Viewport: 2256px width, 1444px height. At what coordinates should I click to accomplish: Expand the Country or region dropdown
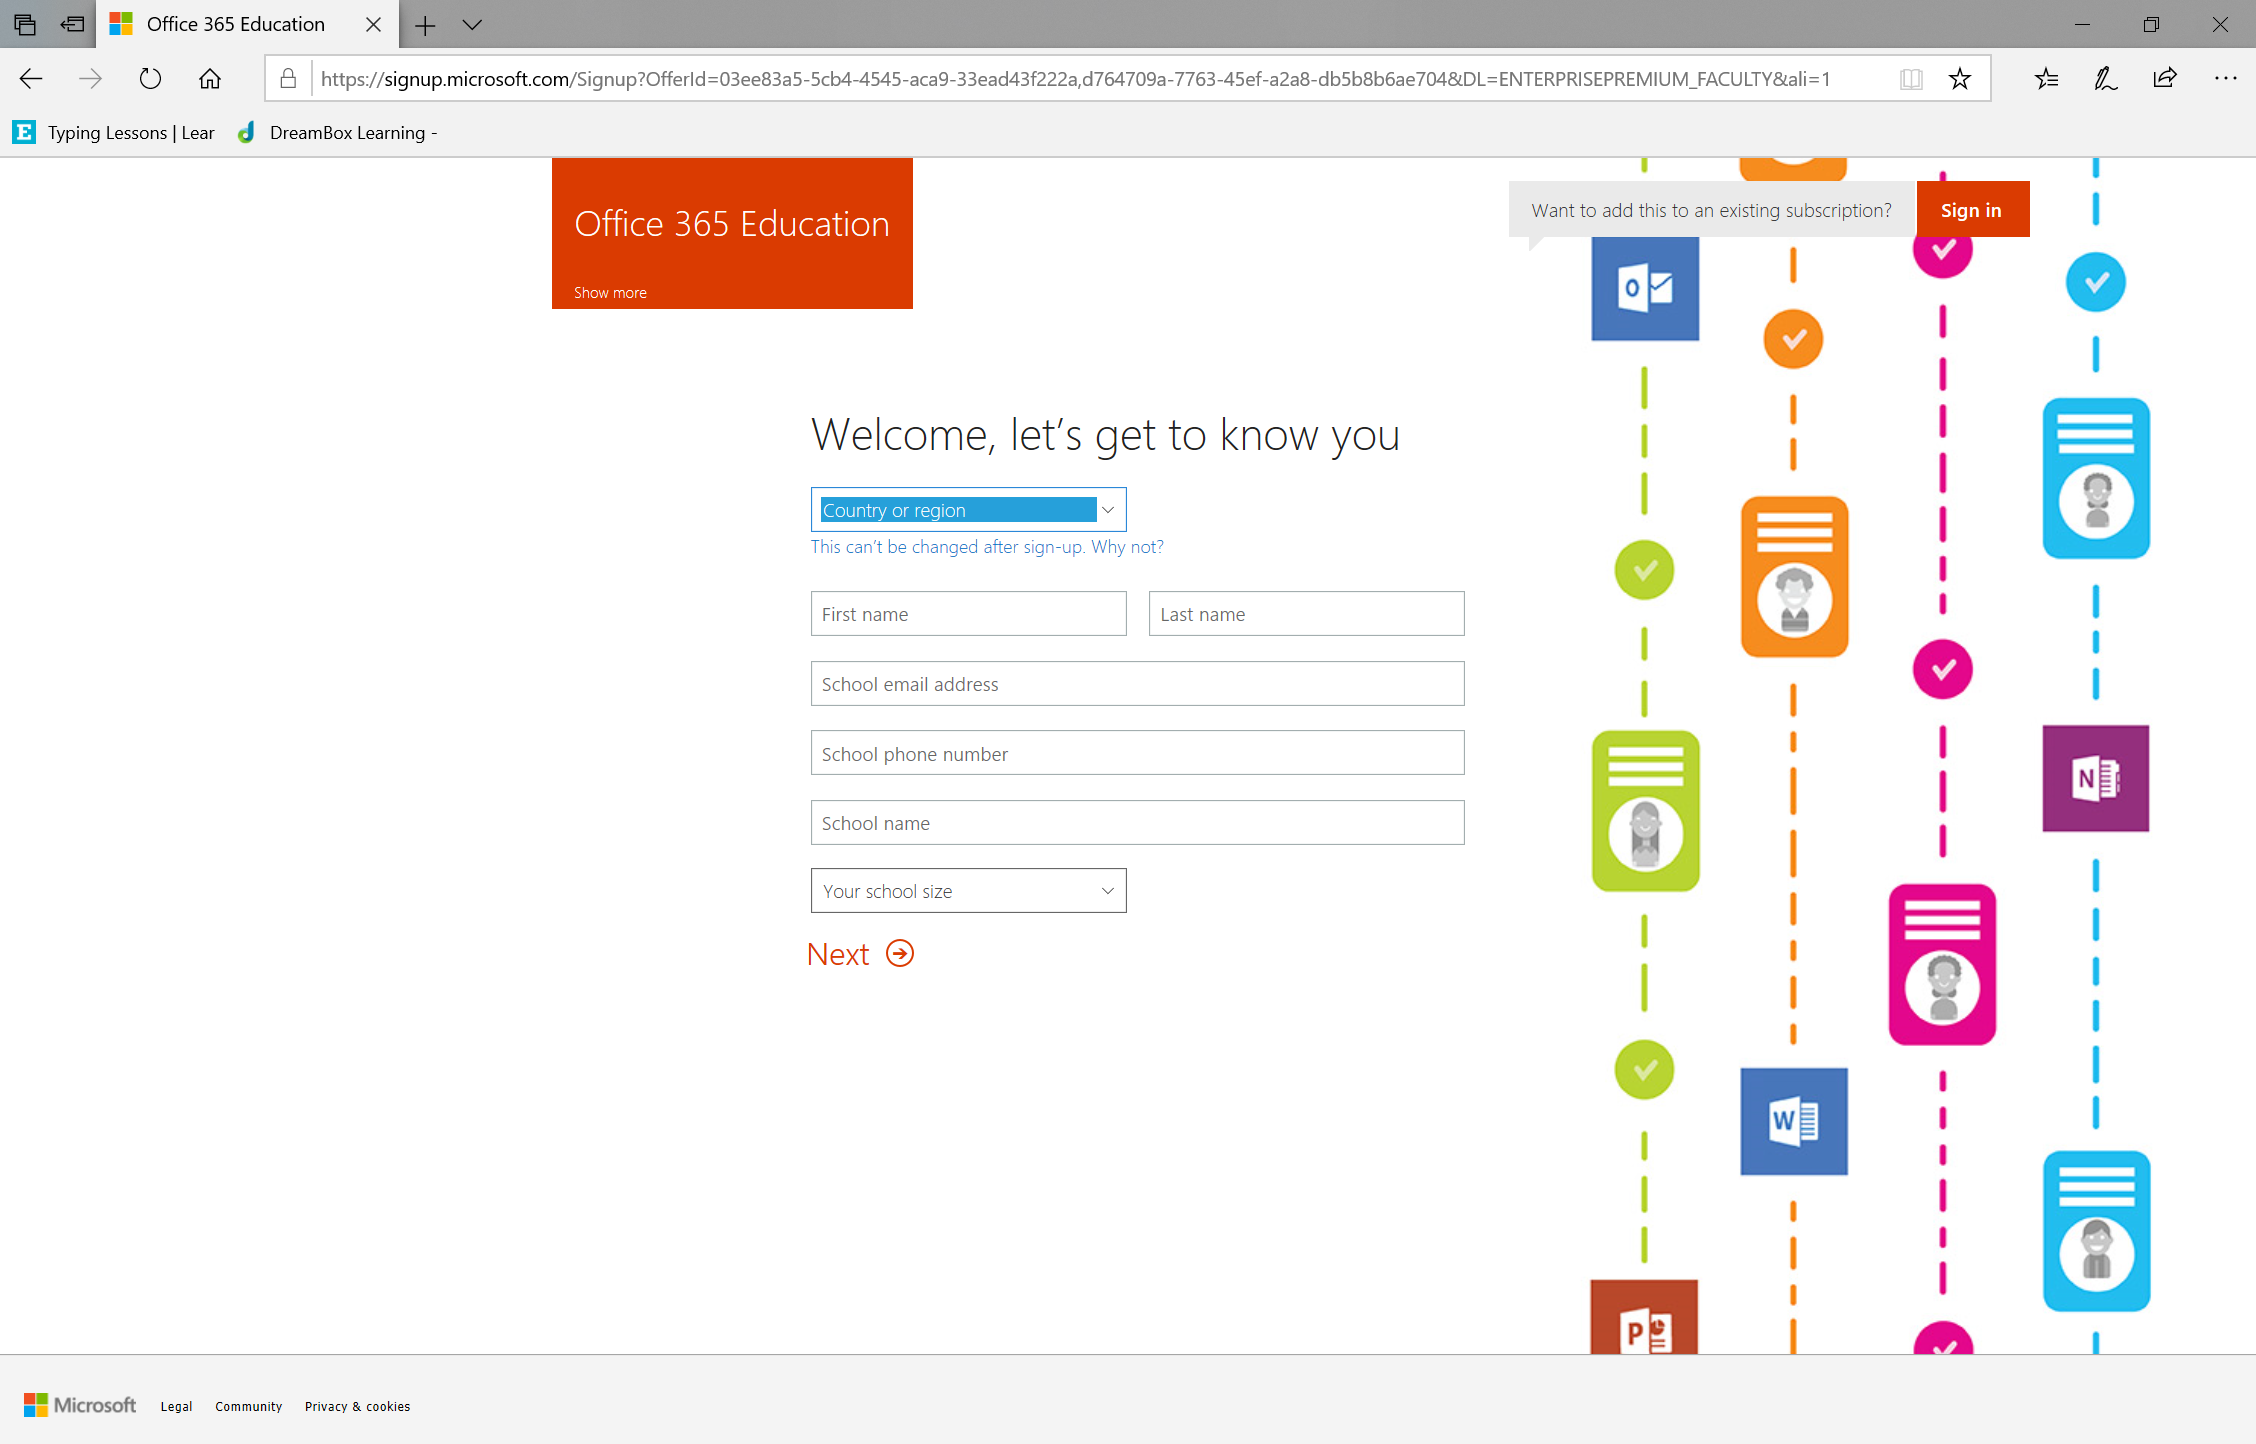[x=1110, y=508]
